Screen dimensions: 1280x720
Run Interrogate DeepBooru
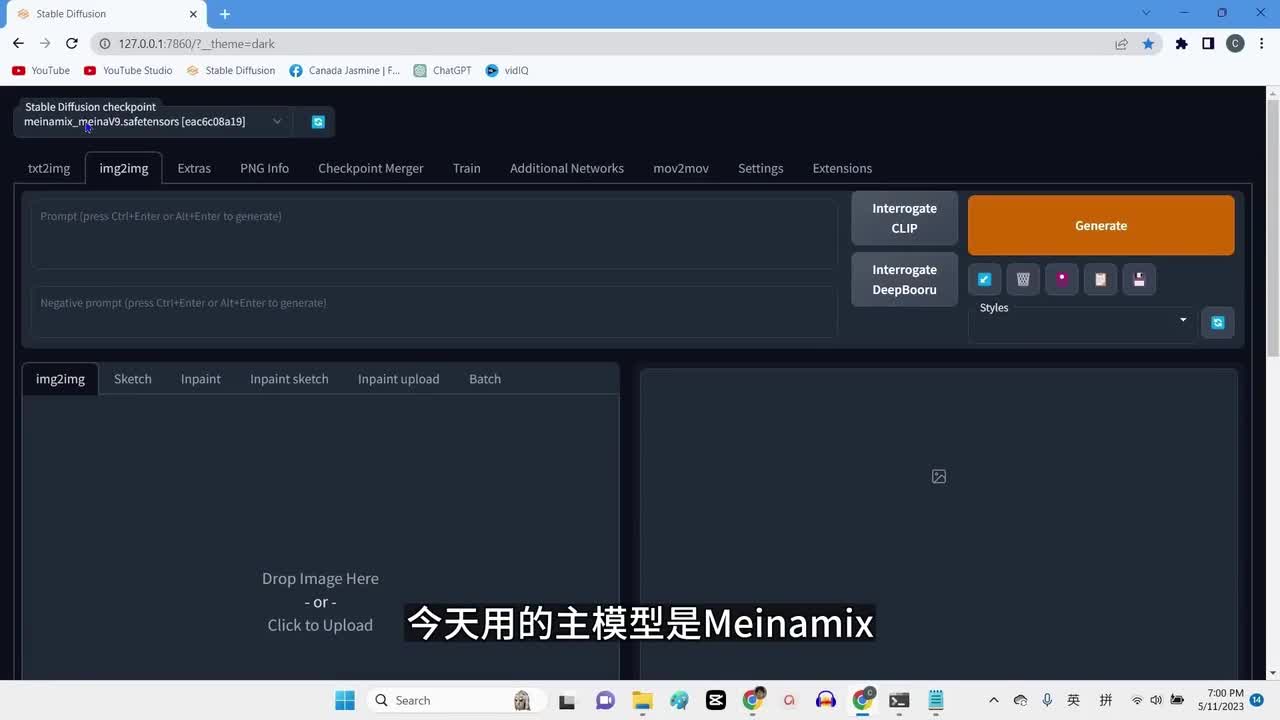(904, 280)
